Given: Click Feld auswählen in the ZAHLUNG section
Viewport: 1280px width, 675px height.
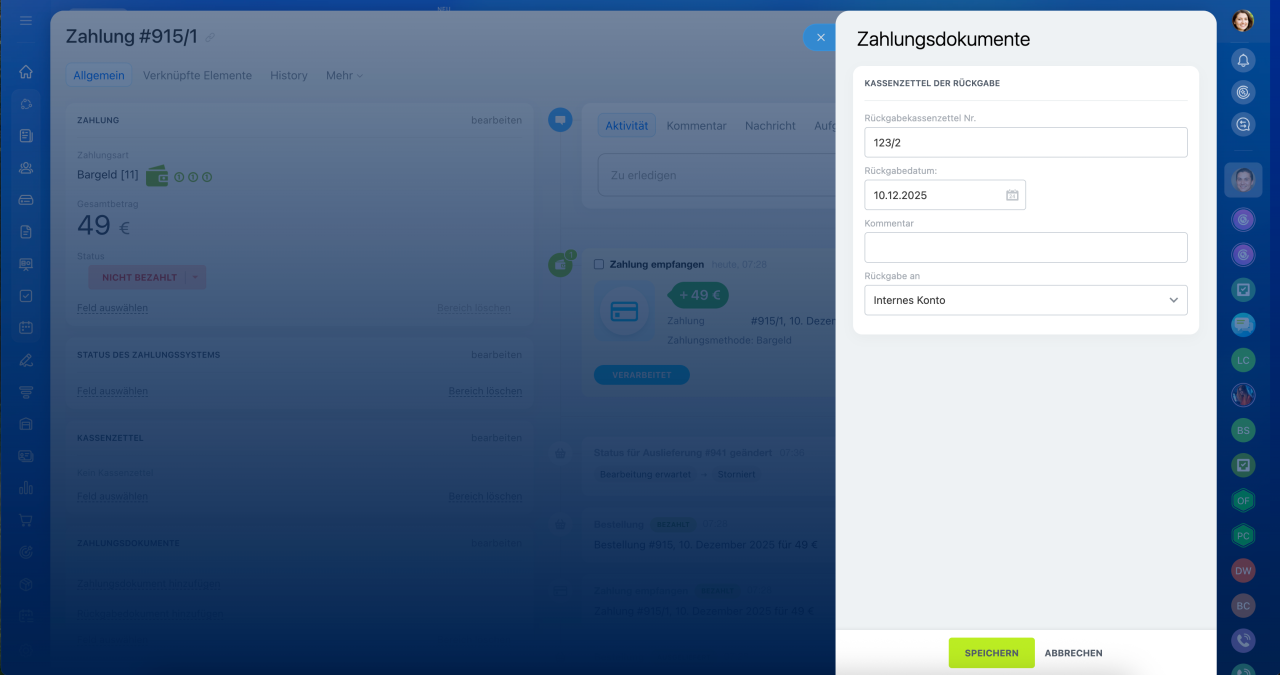Looking at the screenshot, I should (x=112, y=308).
